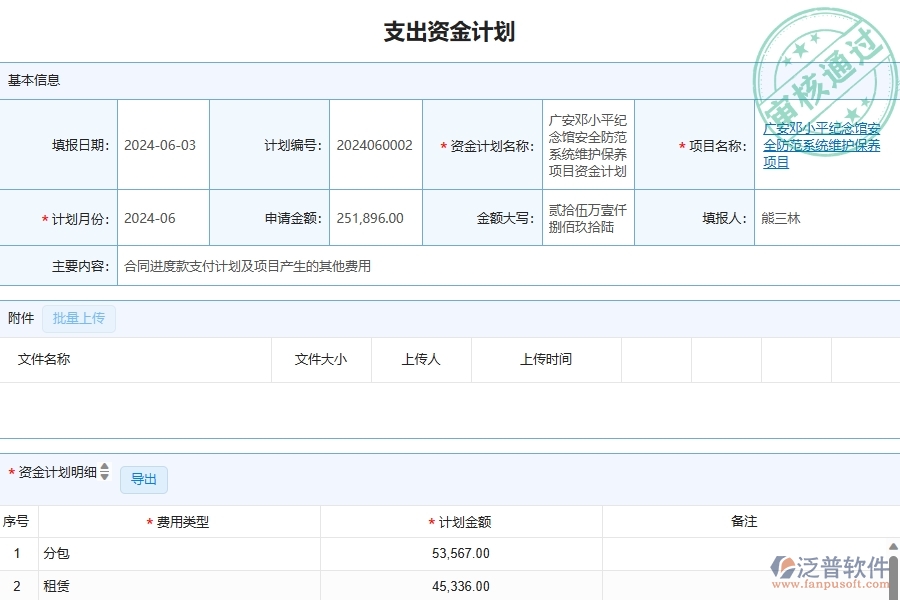
Task: Open the 广安邓小平纪念馆安全防范系统维护保养项目 project link
Action: coord(822,143)
